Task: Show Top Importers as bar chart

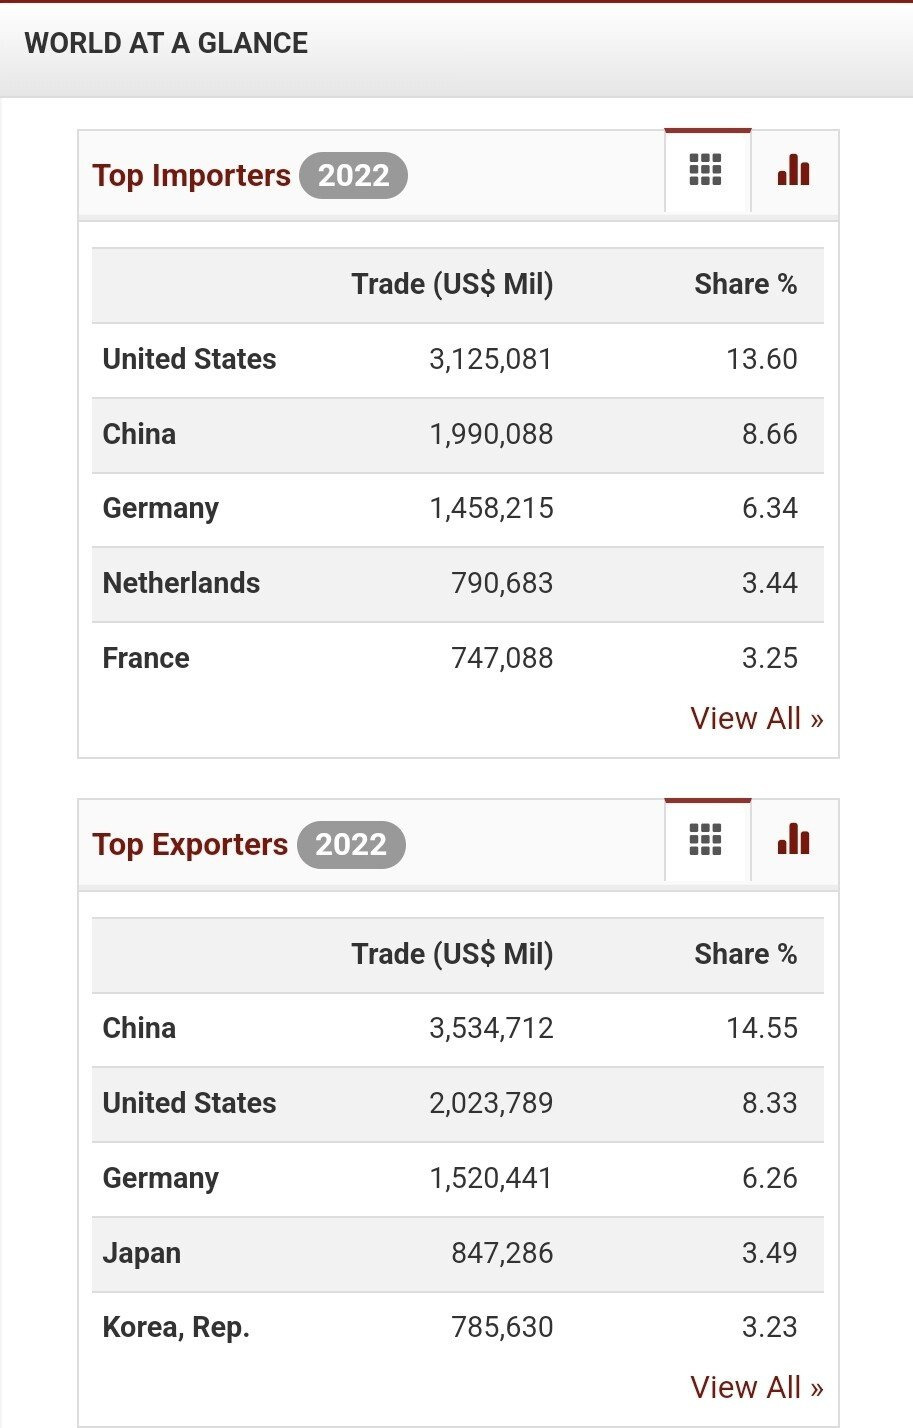Action: [793, 171]
